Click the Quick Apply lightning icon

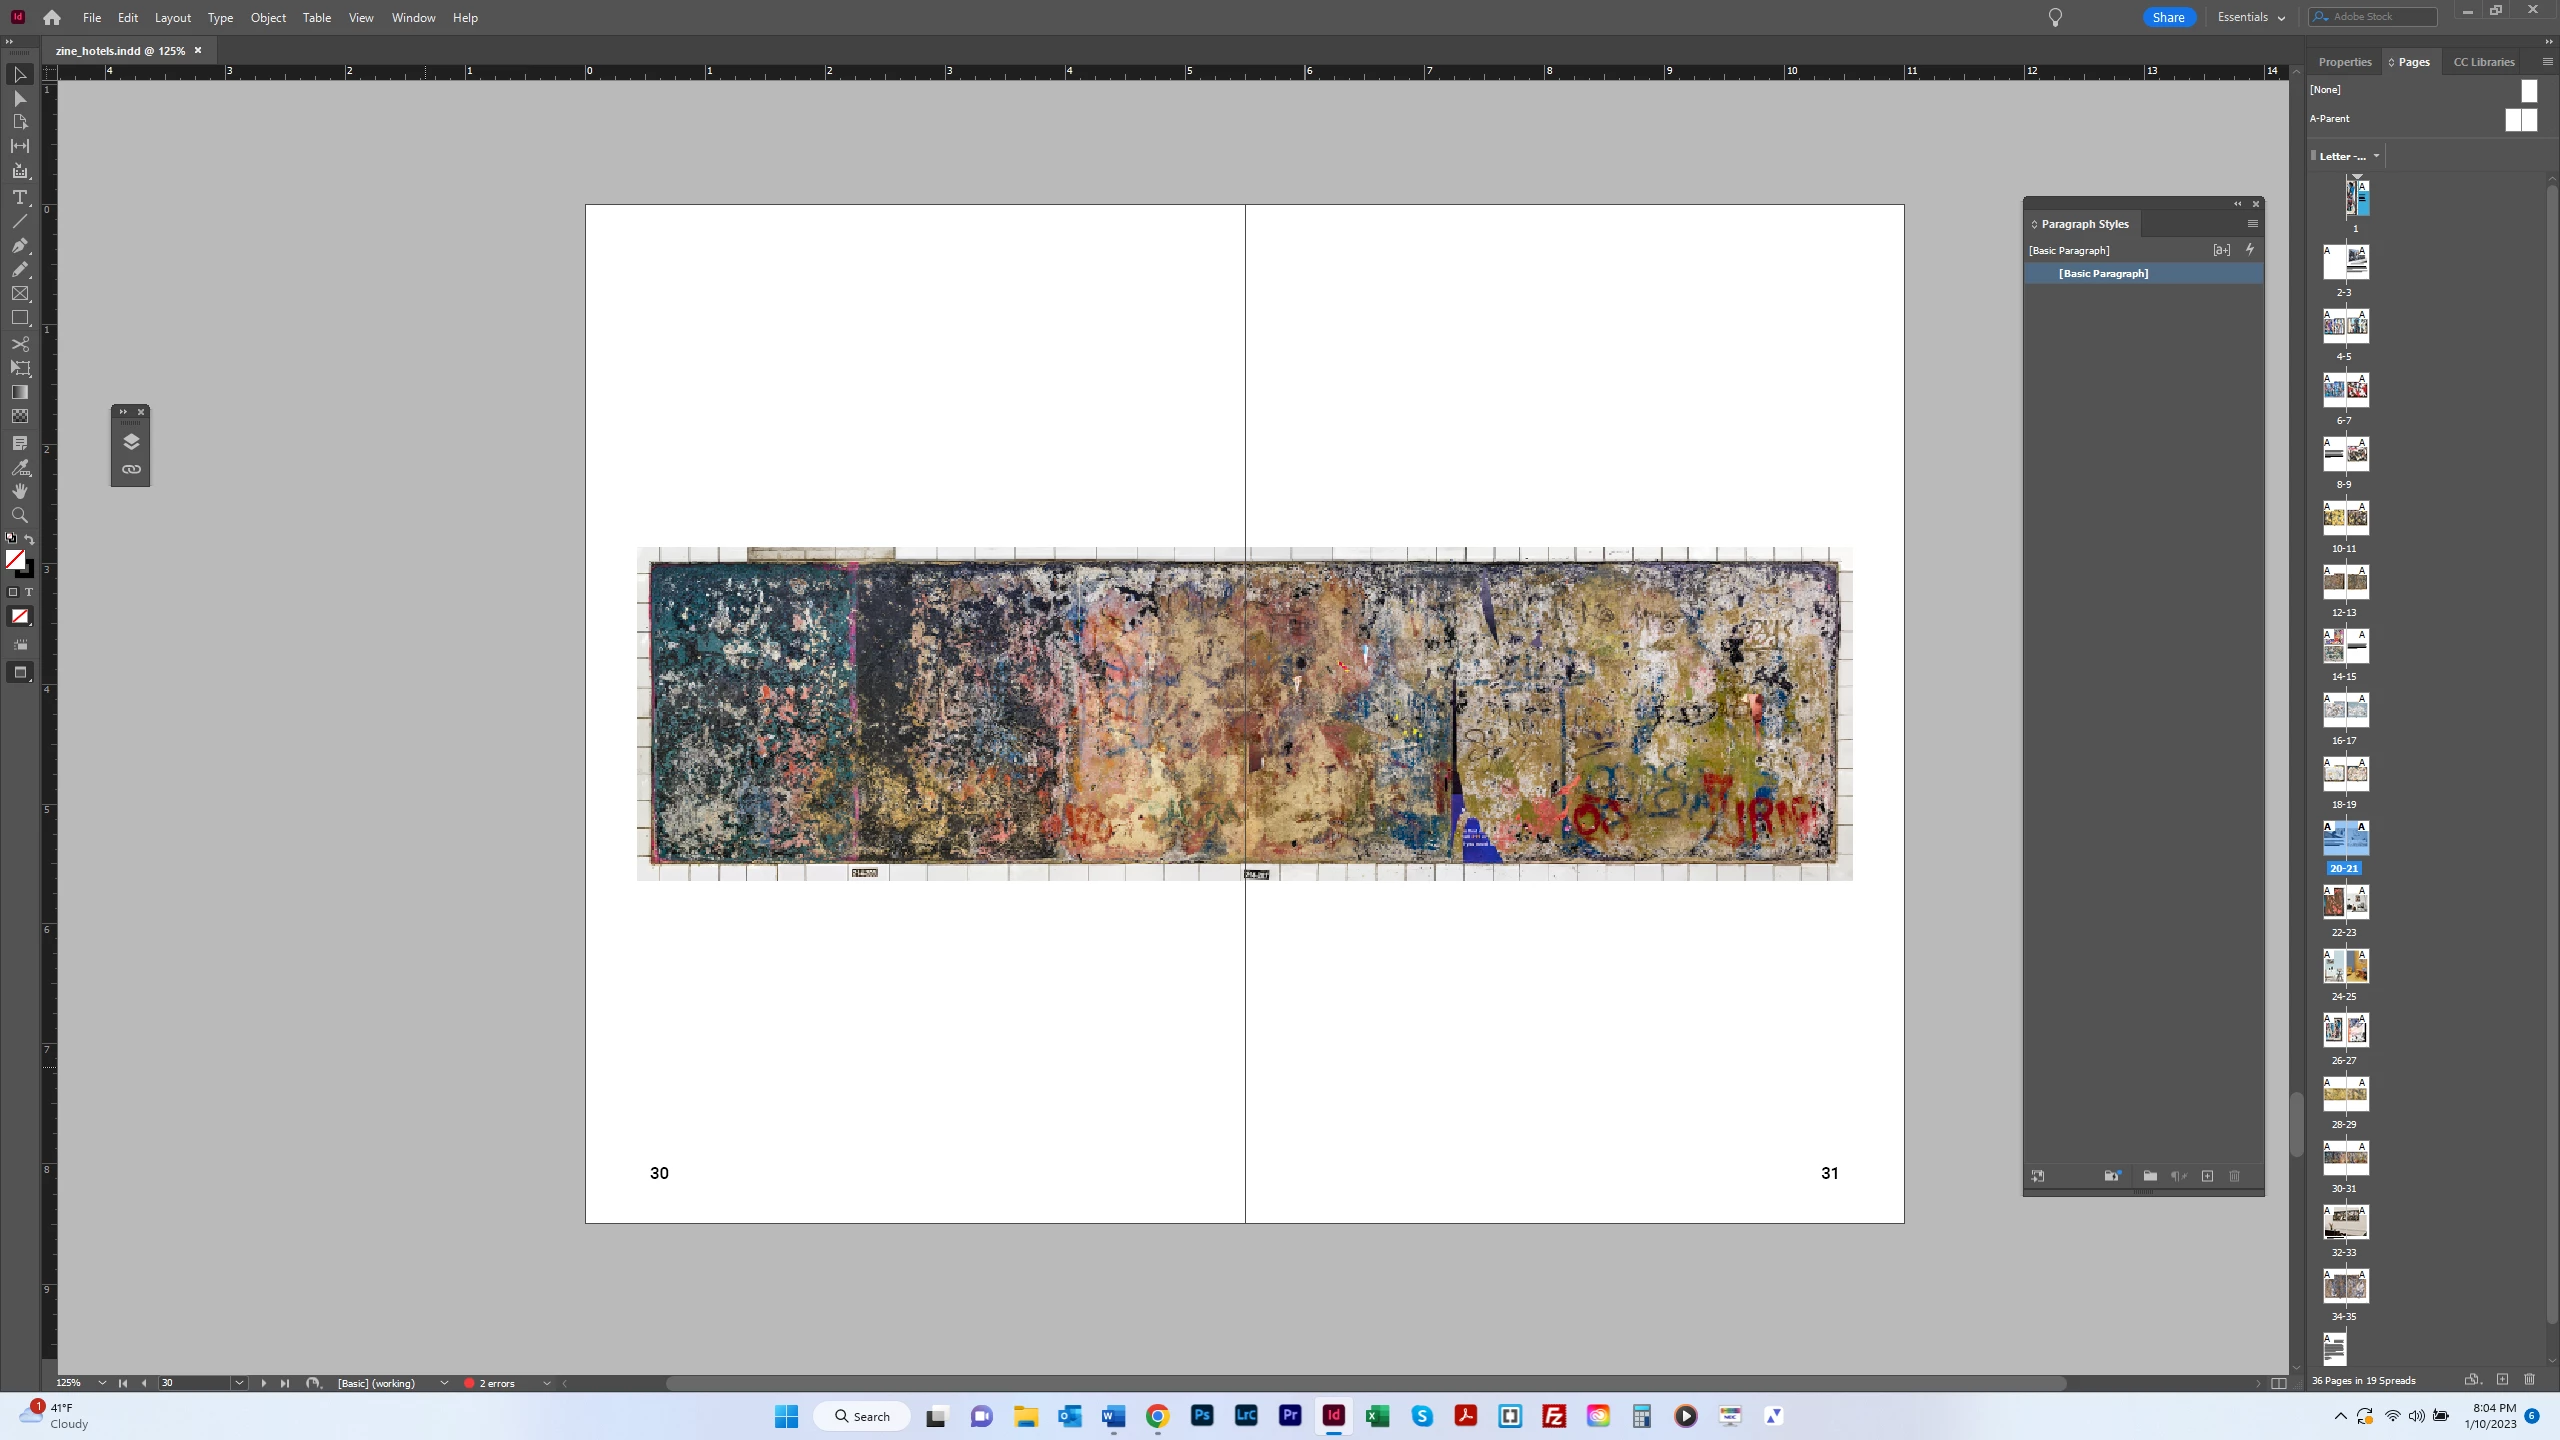(x=2250, y=249)
